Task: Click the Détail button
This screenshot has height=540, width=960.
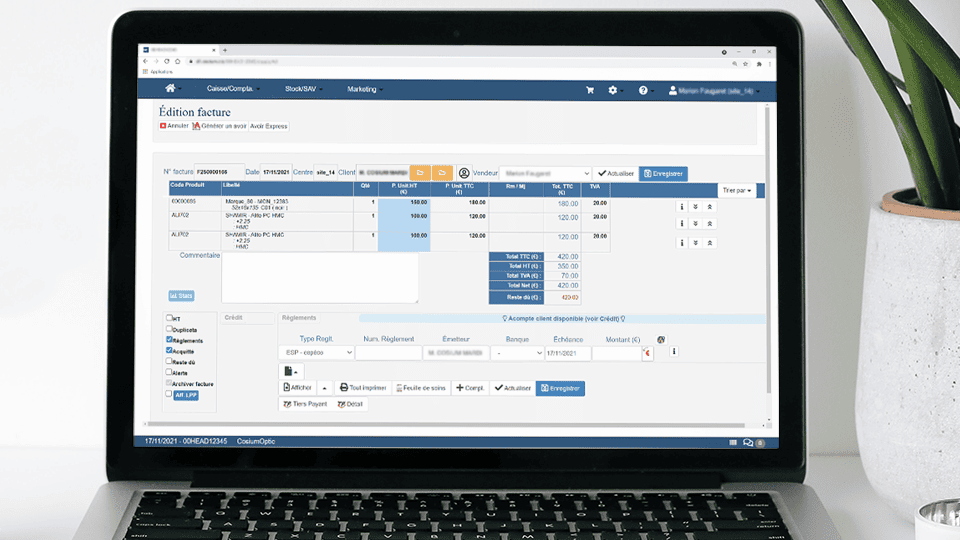Action: (350, 404)
